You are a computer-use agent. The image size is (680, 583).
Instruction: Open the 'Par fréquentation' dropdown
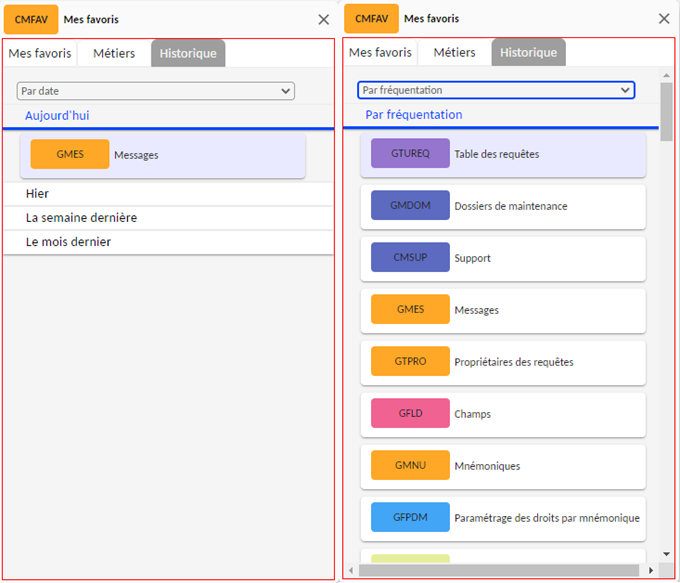point(496,90)
